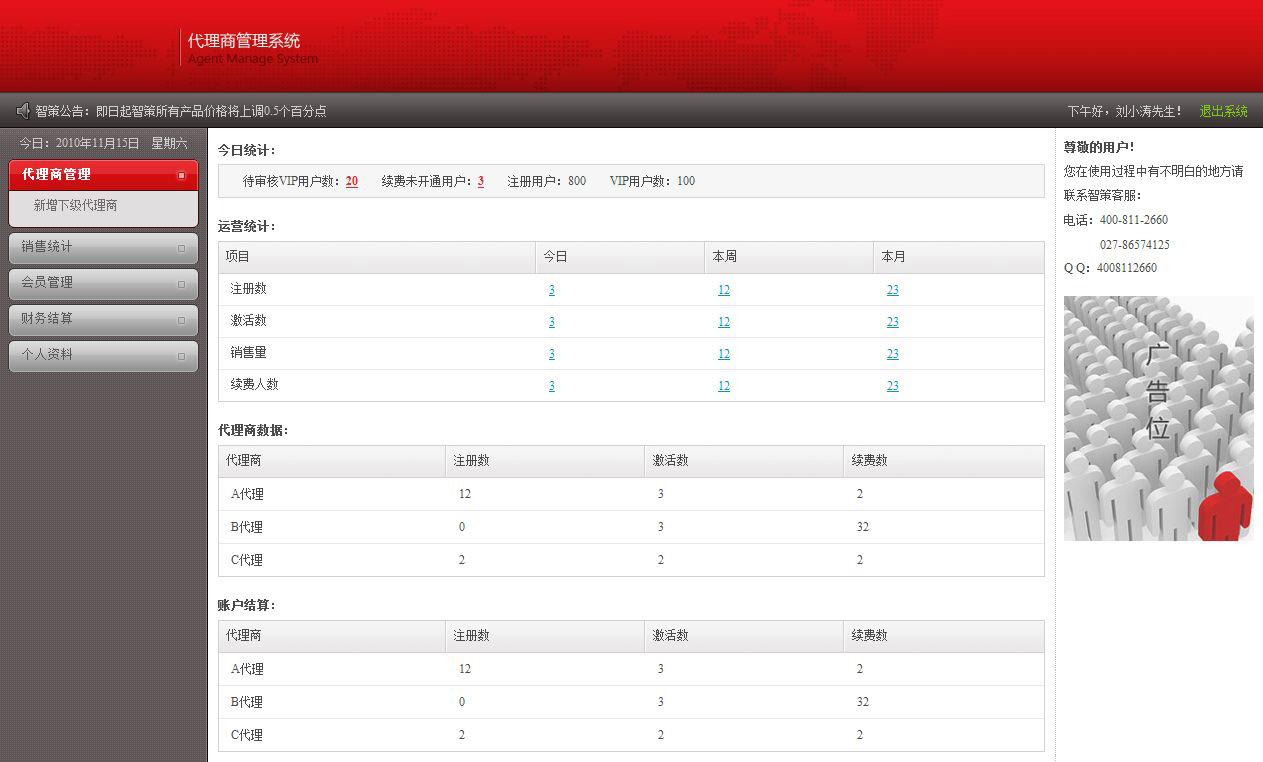Open the 激活数 今日 value link
The height and width of the screenshot is (762, 1263).
(552, 322)
